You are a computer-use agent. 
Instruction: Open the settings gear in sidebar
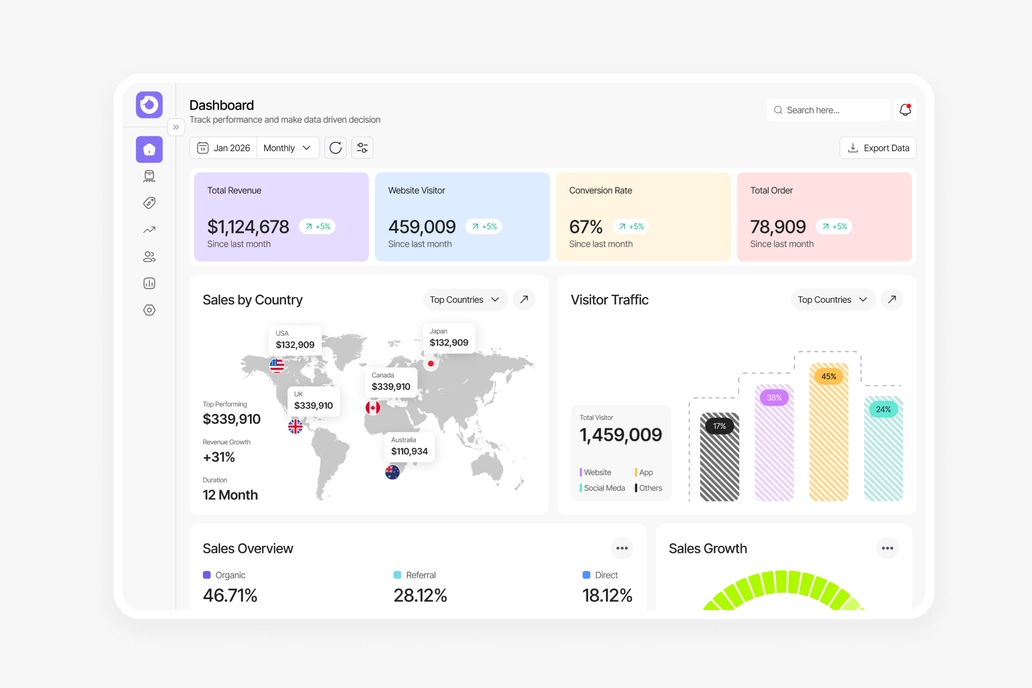point(149,310)
